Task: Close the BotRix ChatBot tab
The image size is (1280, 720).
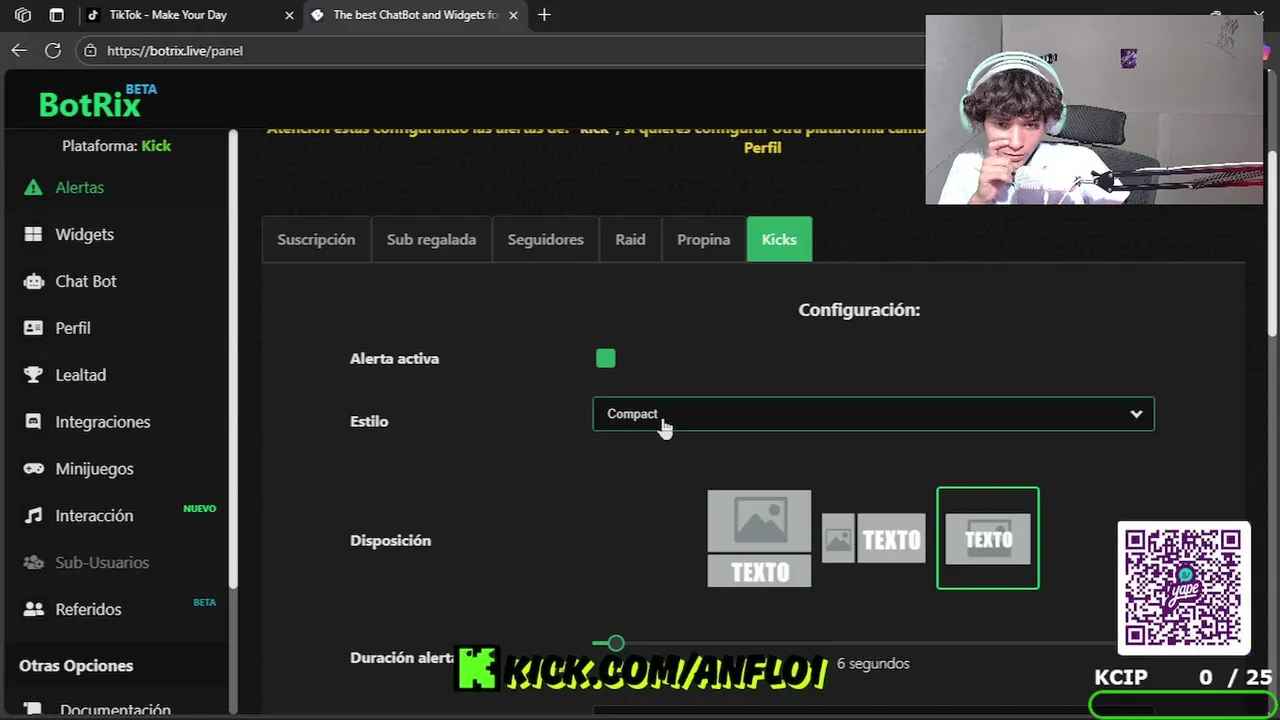Action: [x=513, y=15]
